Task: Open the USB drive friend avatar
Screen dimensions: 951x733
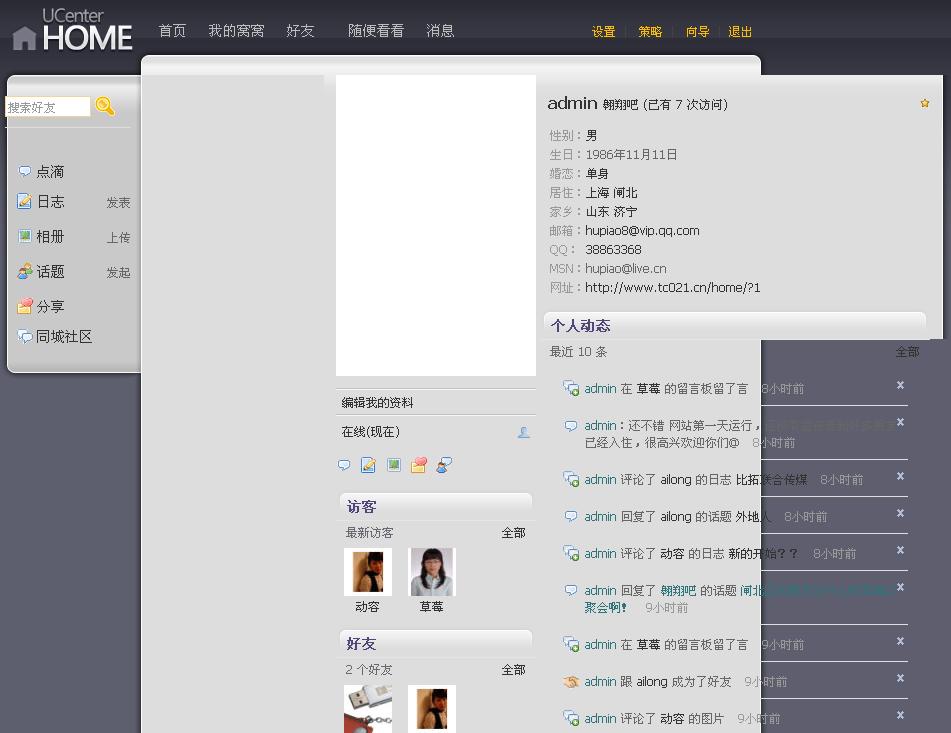Action: tap(368, 709)
